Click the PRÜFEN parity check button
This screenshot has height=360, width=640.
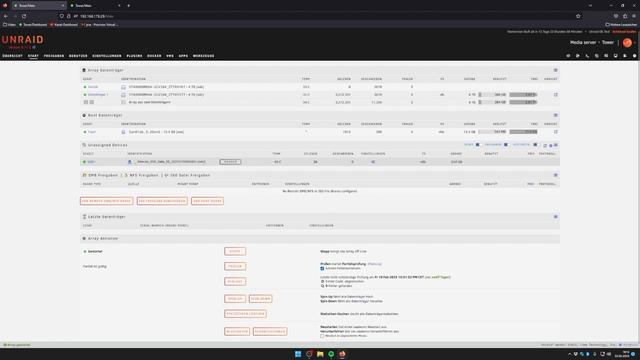[235, 267]
